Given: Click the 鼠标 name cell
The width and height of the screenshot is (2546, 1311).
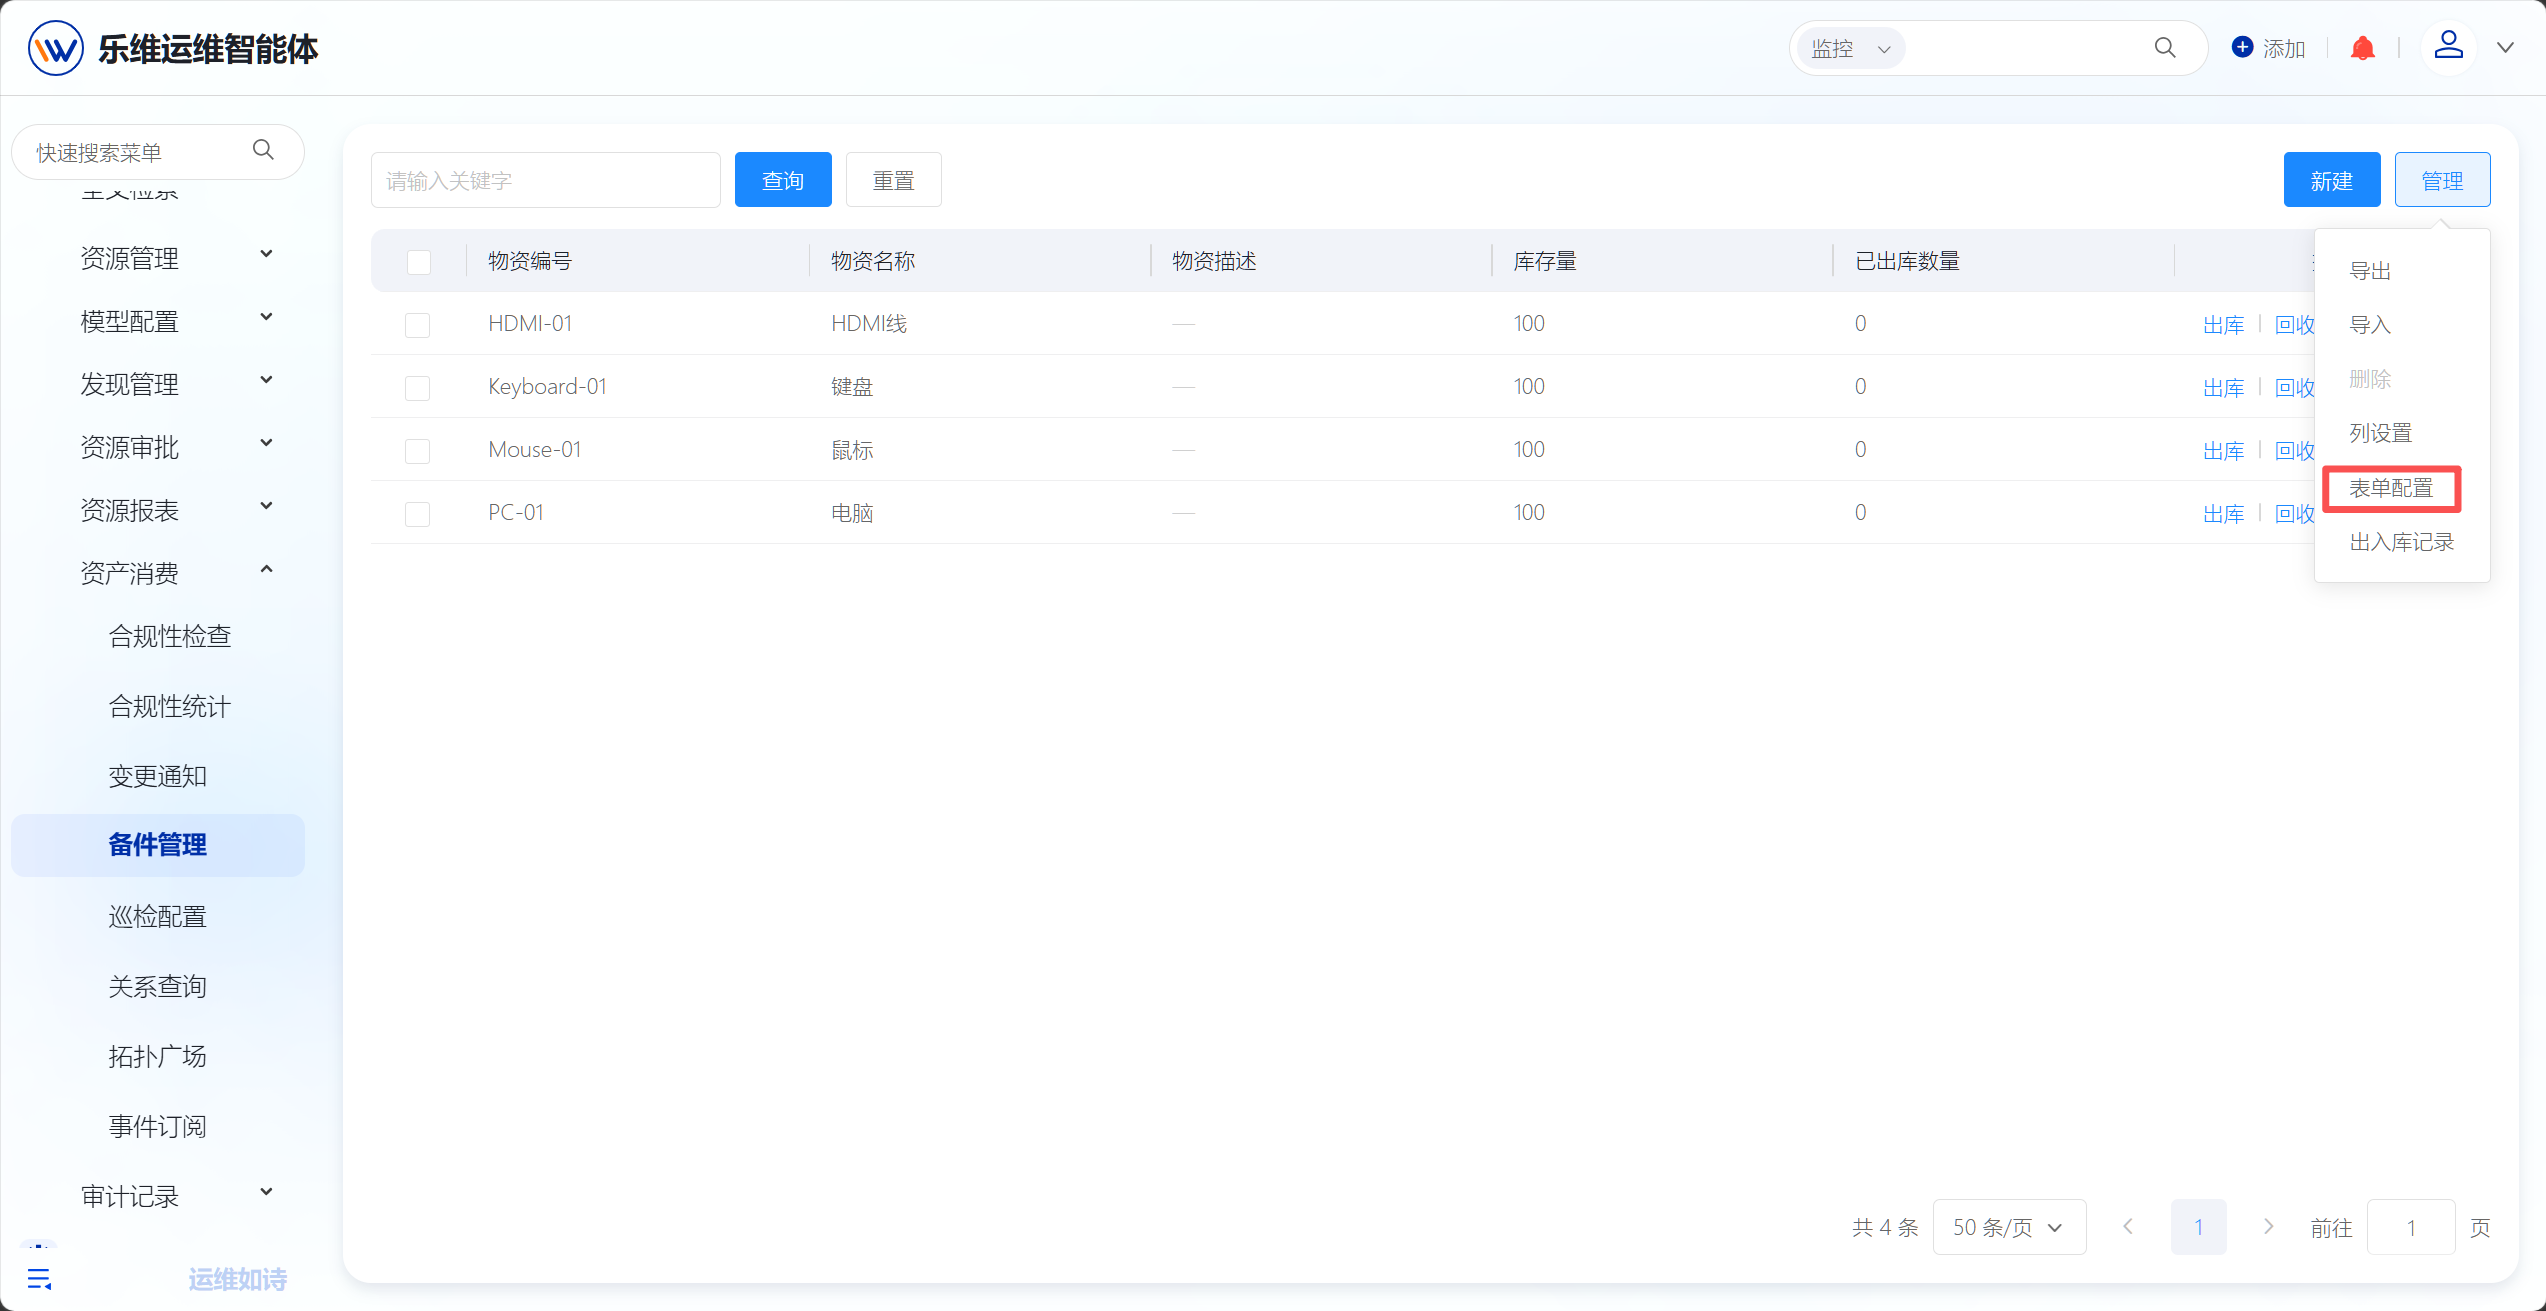Looking at the screenshot, I should pos(852,450).
